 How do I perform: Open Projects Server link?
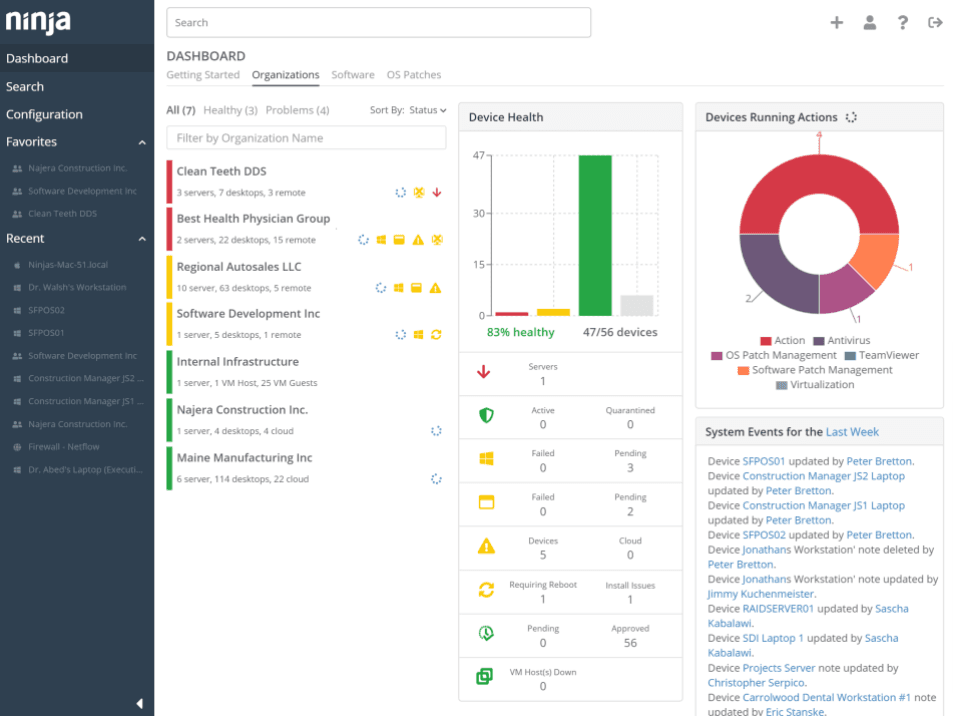coord(779,668)
